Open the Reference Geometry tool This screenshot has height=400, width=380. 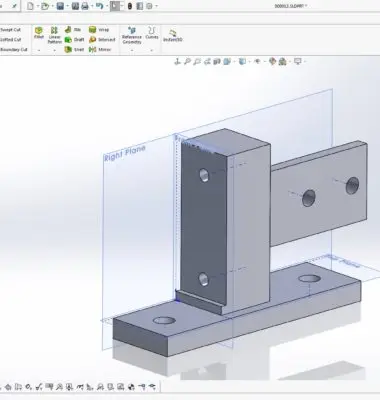click(x=132, y=35)
